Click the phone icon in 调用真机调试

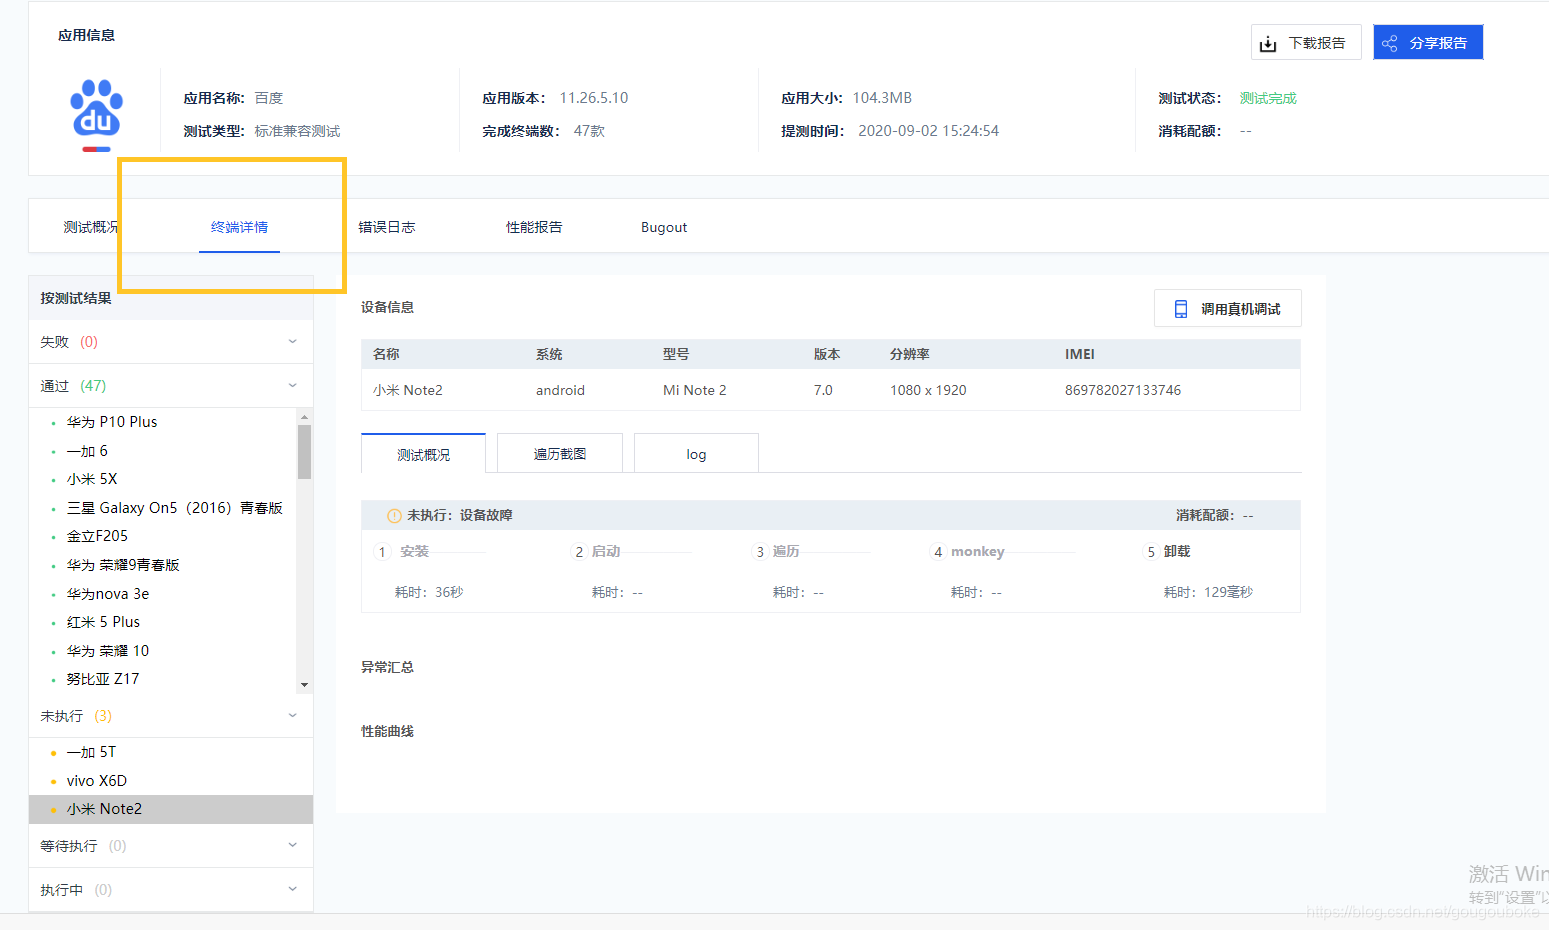(1181, 309)
